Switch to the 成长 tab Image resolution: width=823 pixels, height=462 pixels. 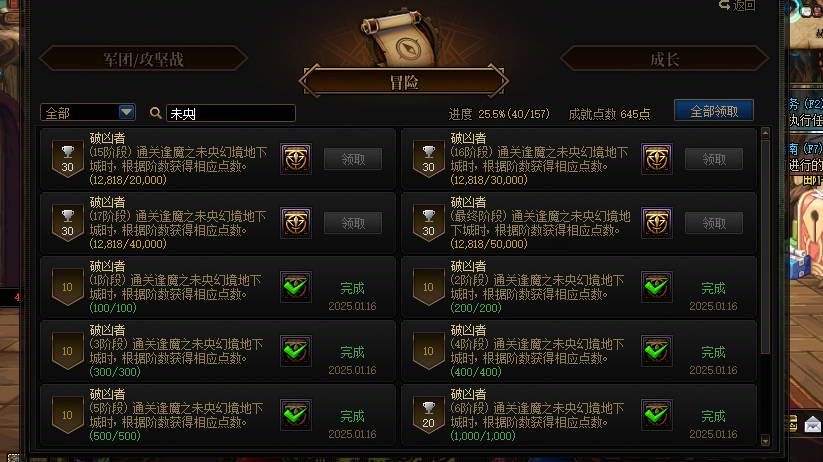(664, 58)
